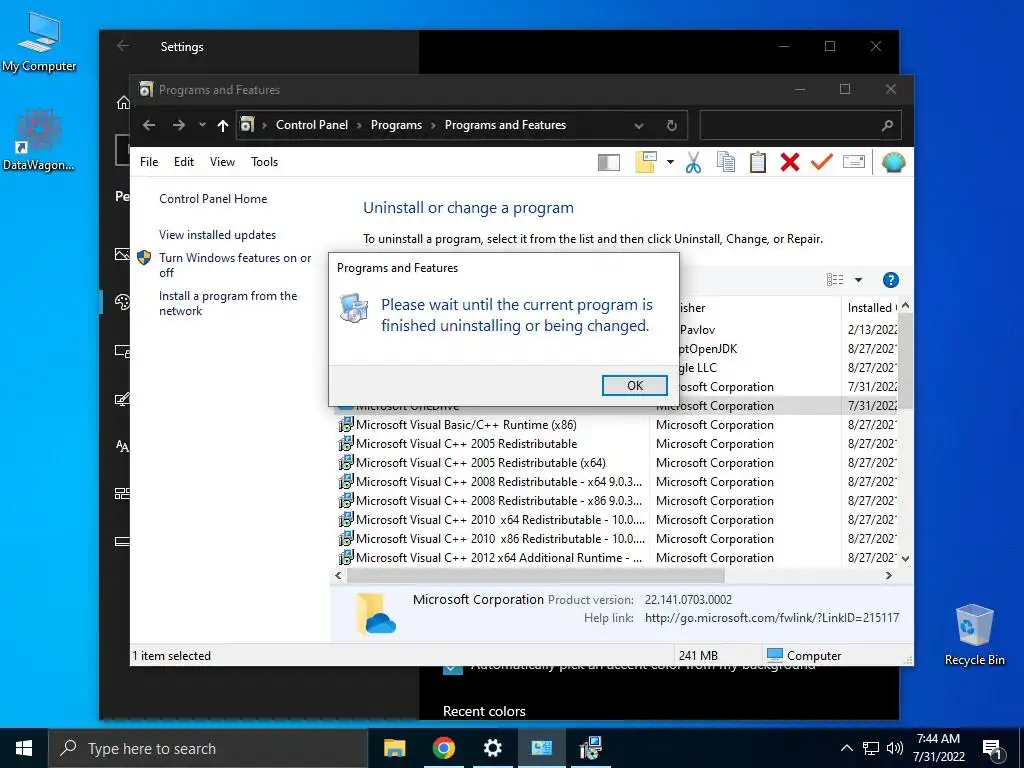Select Microsoft Visual C++ 2010 x86 Redistributable row
This screenshot has width=1024, height=768.
coord(618,539)
